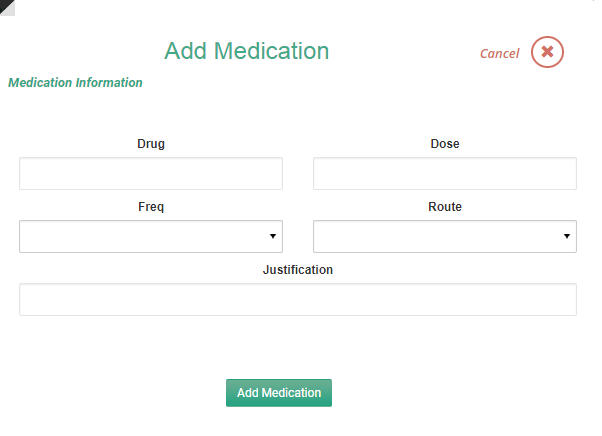This screenshot has width=602, height=436.
Task: Click the dark corner icon at top-left
Action: [x=7, y=8]
